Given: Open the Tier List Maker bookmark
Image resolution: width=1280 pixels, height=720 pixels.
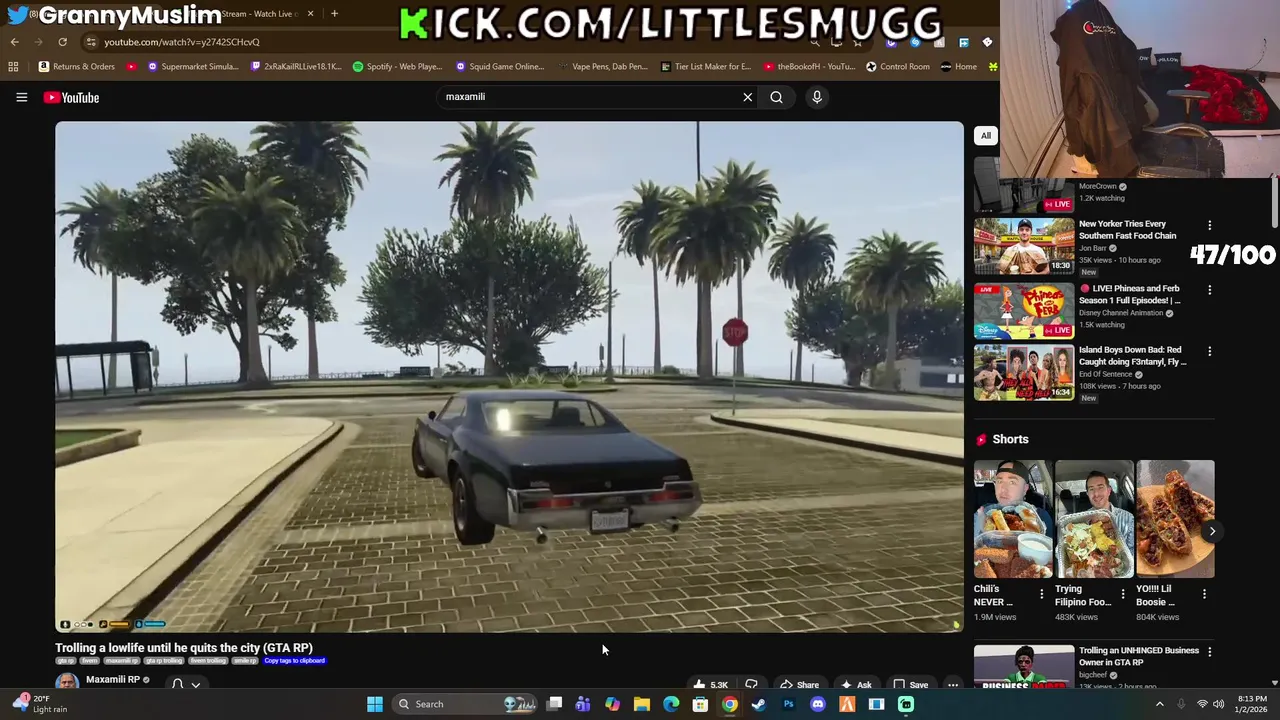Looking at the screenshot, I should [x=706, y=66].
